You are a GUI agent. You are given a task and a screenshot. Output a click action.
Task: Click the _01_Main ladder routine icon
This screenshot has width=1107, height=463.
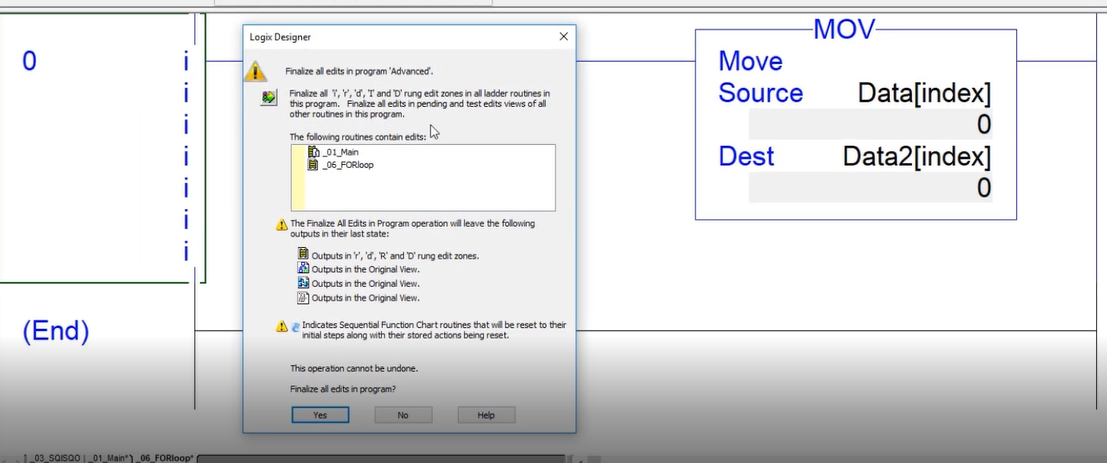click(313, 152)
